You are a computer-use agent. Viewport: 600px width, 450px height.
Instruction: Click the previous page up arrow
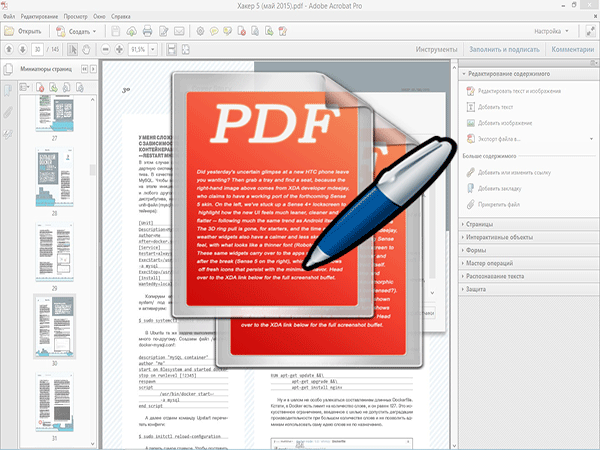[x=9, y=49]
